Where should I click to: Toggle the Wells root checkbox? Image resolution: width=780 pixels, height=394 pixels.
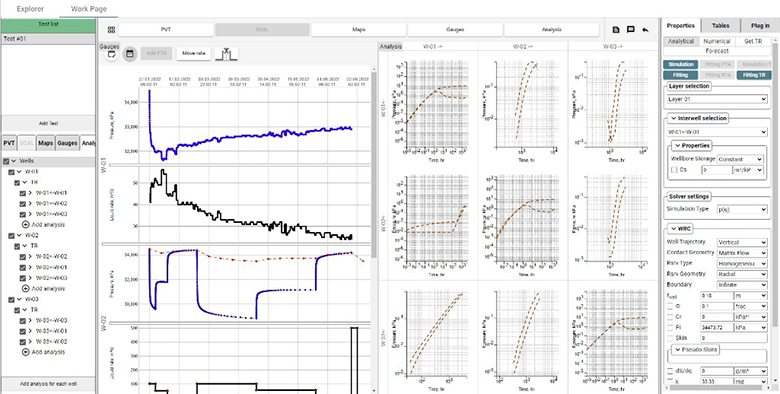[x=6, y=162]
